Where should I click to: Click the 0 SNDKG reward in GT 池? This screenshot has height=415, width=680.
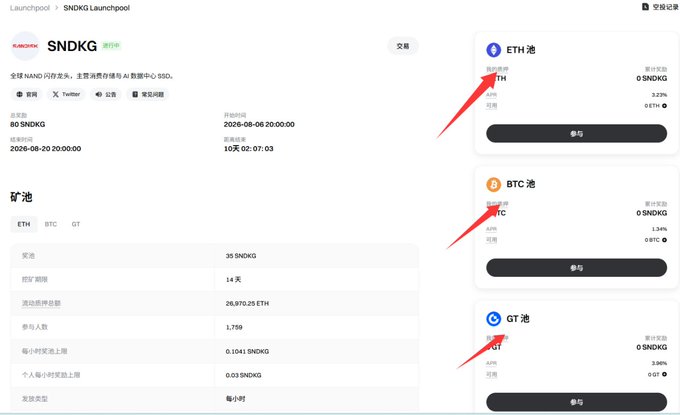[651, 347]
